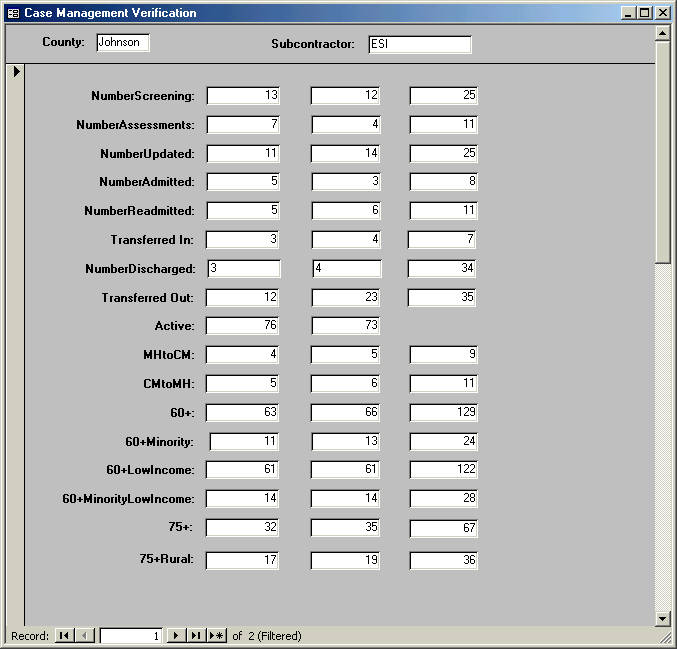Close the Case Management Verification window
677x649 pixels.
tap(662, 13)
